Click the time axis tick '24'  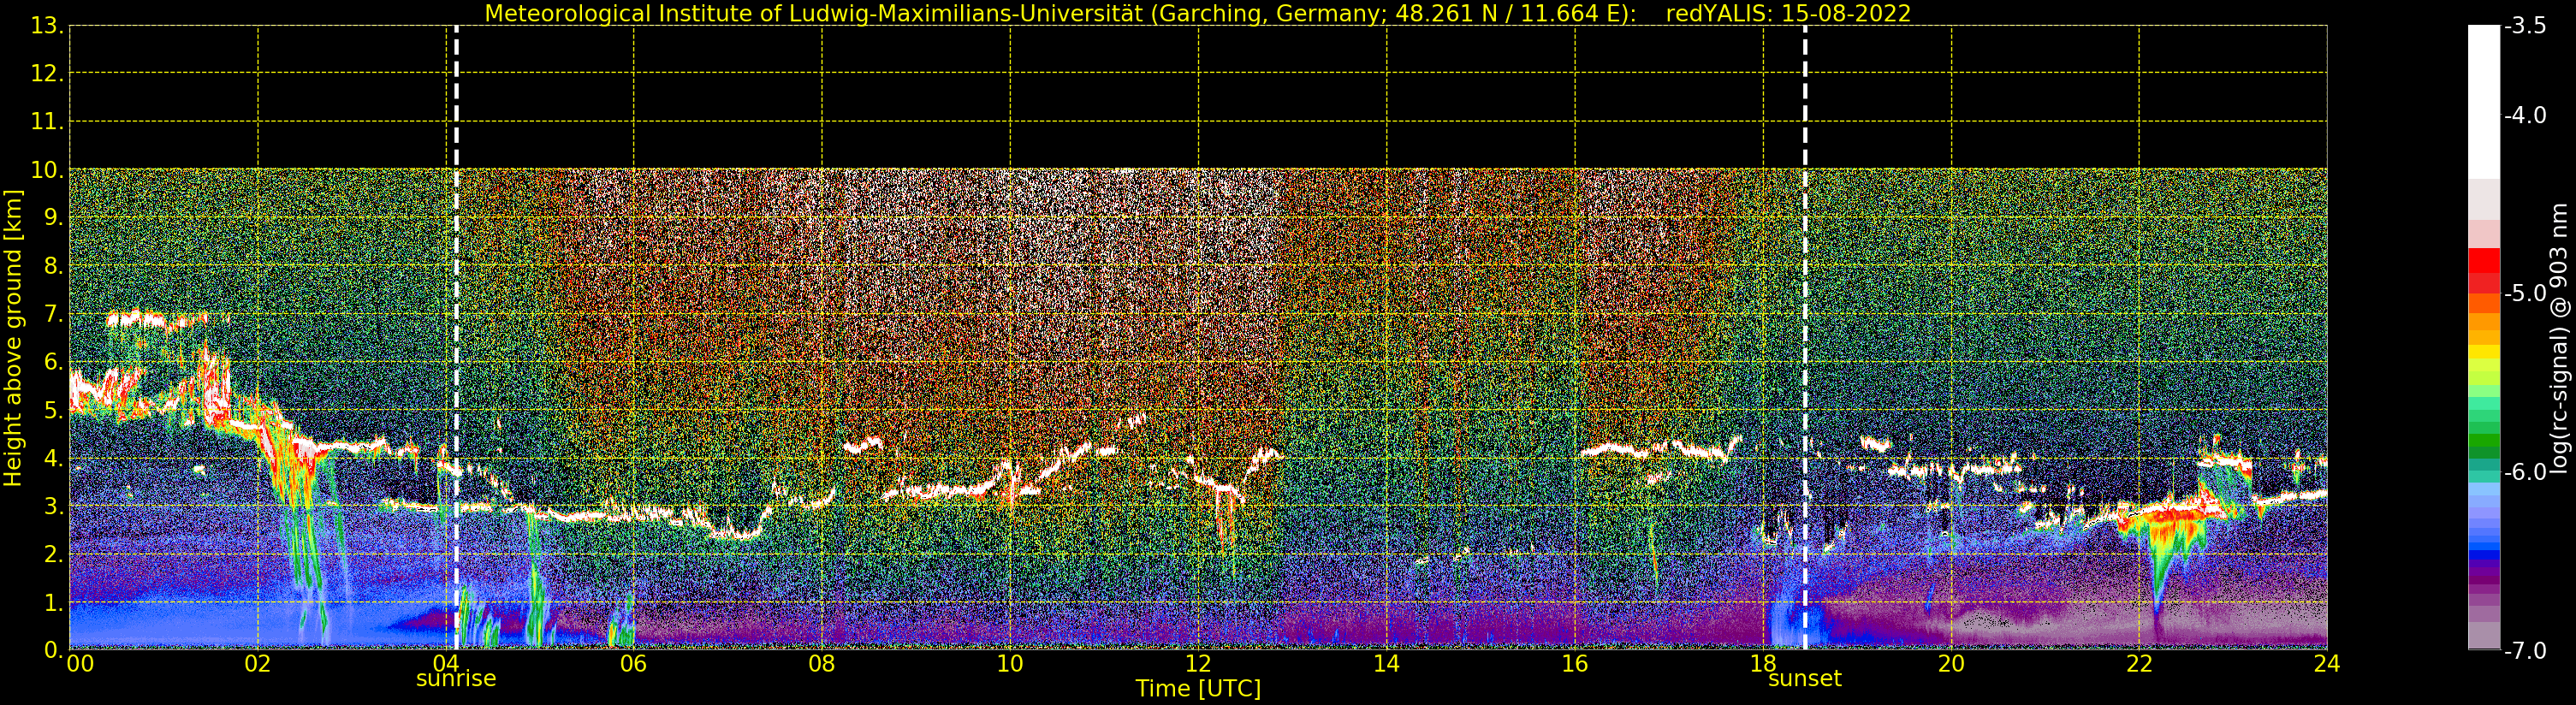coord(2327,664)
